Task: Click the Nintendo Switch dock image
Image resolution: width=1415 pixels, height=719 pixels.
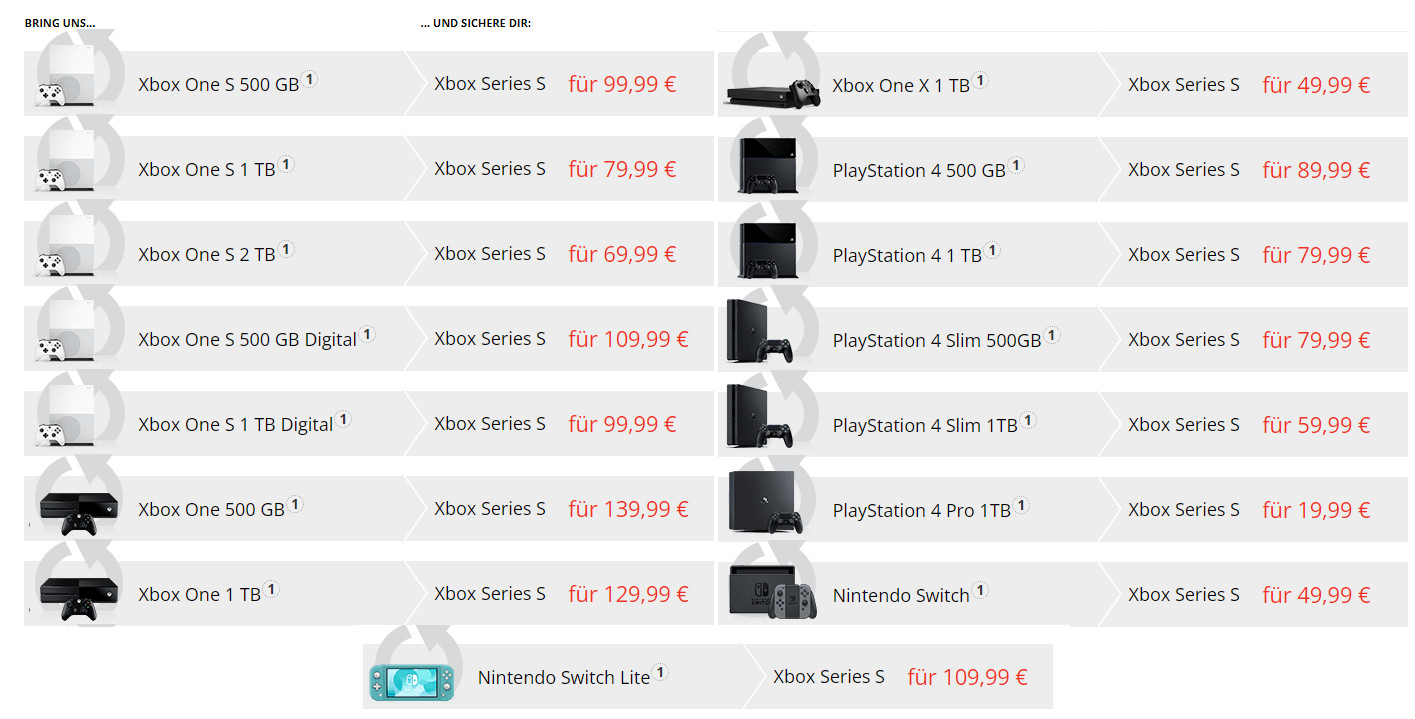Action: [x=772, y=592]
